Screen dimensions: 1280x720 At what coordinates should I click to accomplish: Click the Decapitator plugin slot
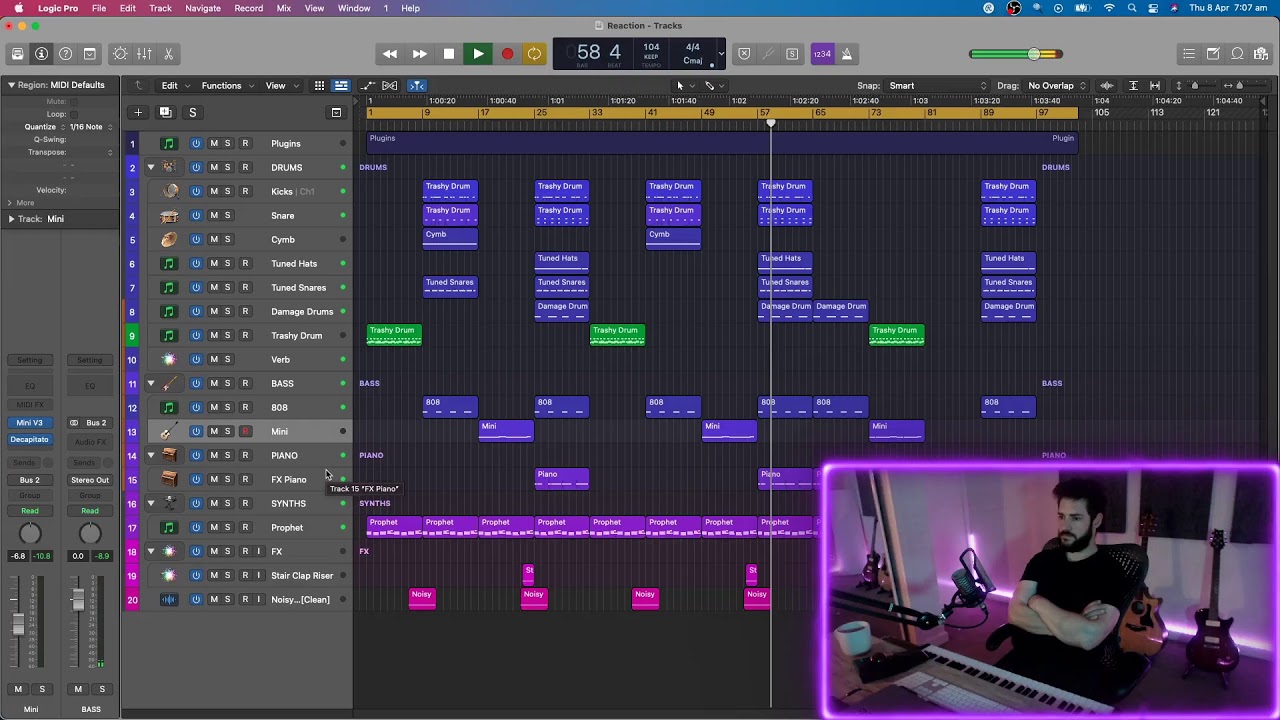click(x=29, y=440)
